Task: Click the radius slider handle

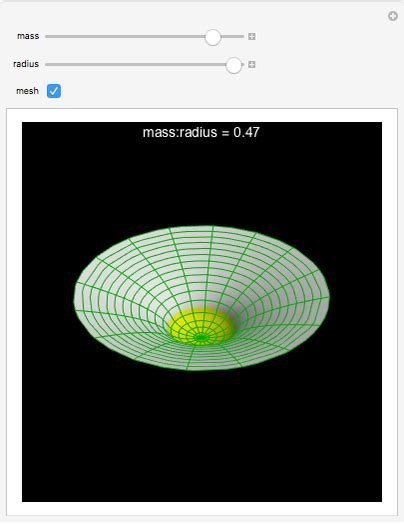Action: 234,65
